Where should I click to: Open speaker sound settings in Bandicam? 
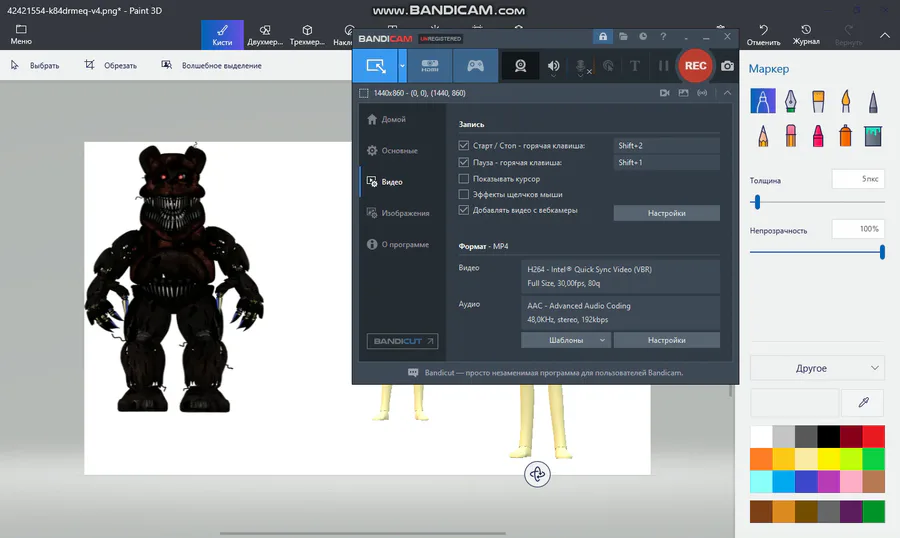coord(553,66)
